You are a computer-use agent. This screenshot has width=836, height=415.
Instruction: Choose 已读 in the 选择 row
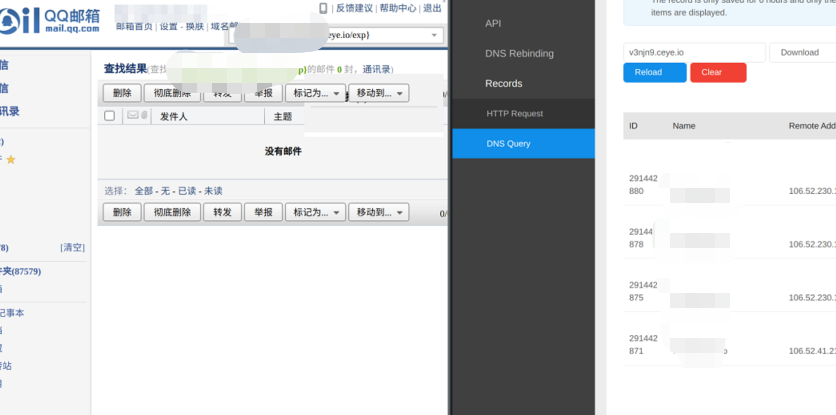(x=187, y=191)
